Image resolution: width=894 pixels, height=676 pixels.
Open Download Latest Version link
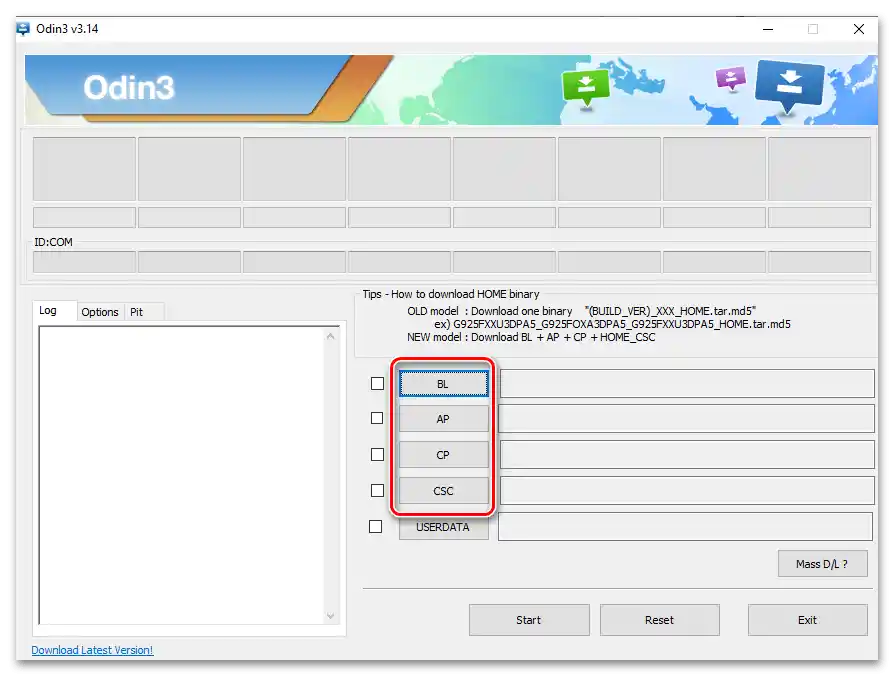click(92, 650)
